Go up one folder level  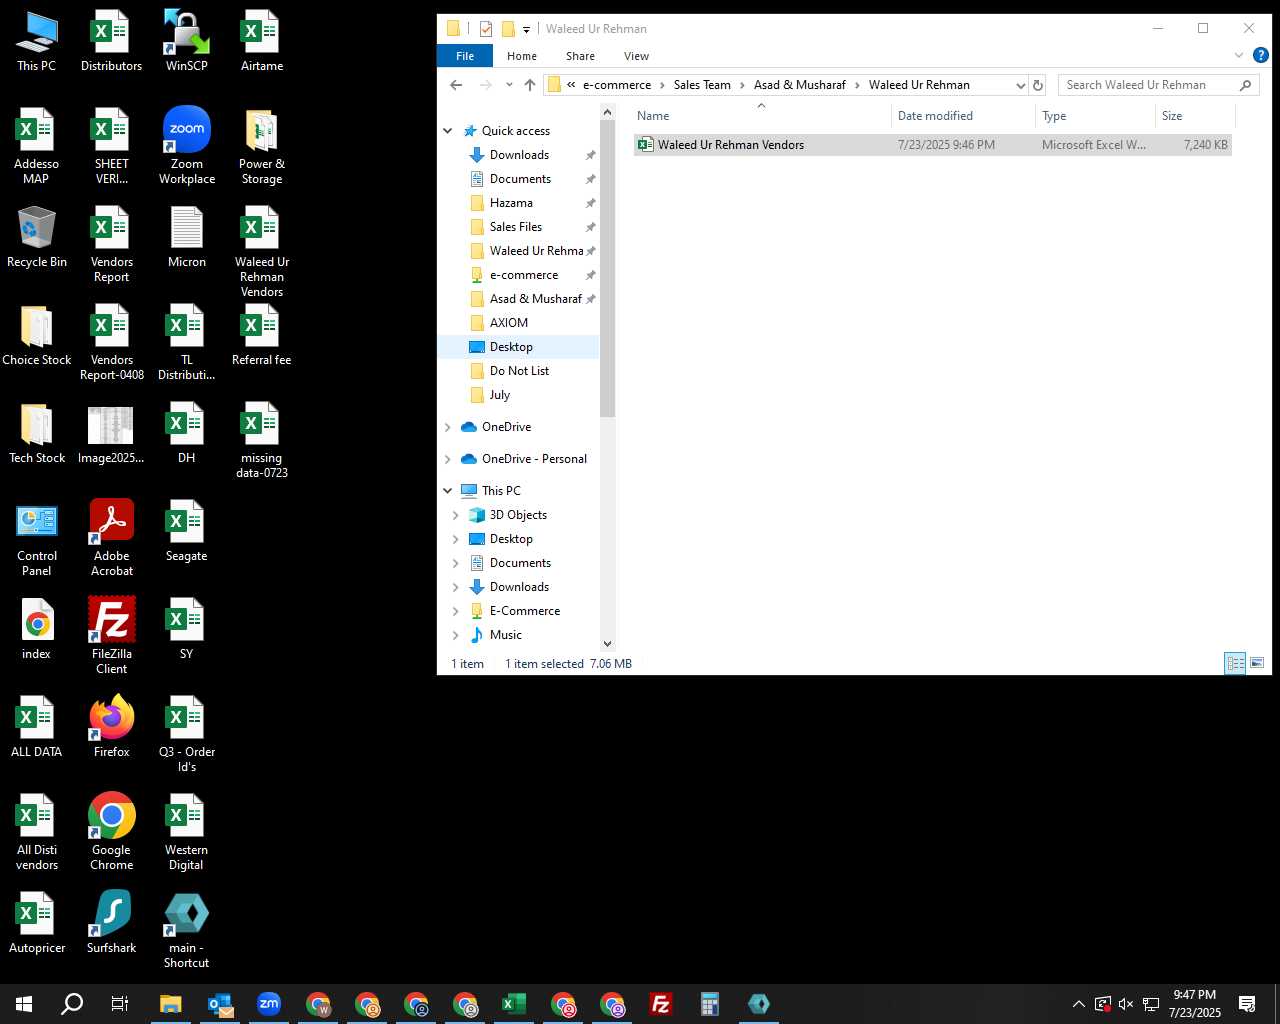tap(530, 85)
